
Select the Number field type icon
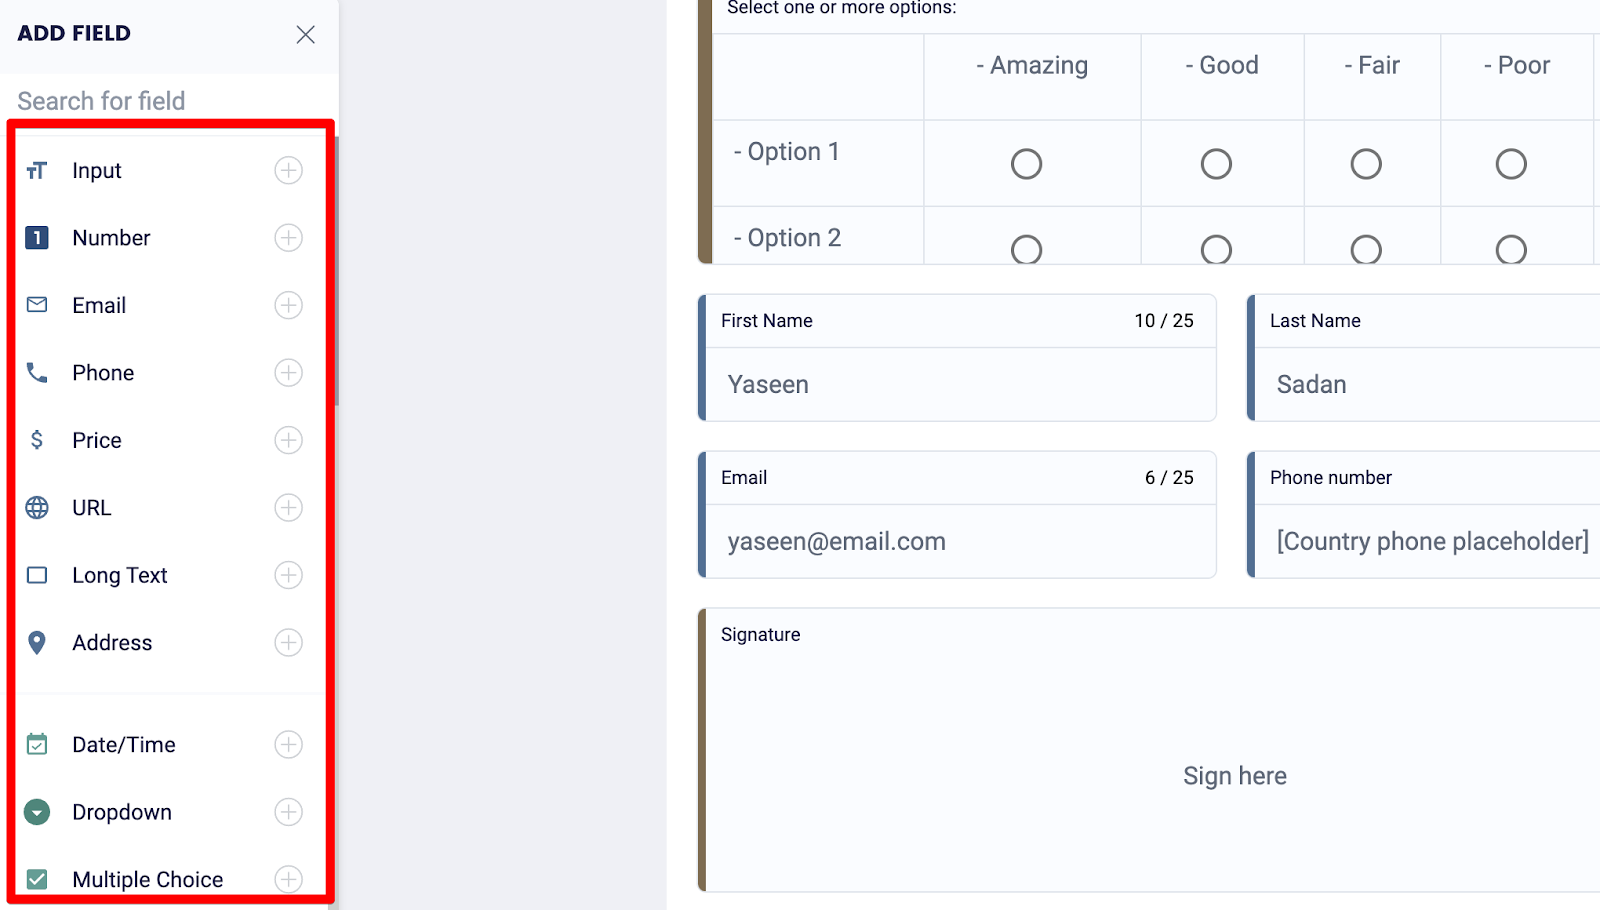point(36,237)
